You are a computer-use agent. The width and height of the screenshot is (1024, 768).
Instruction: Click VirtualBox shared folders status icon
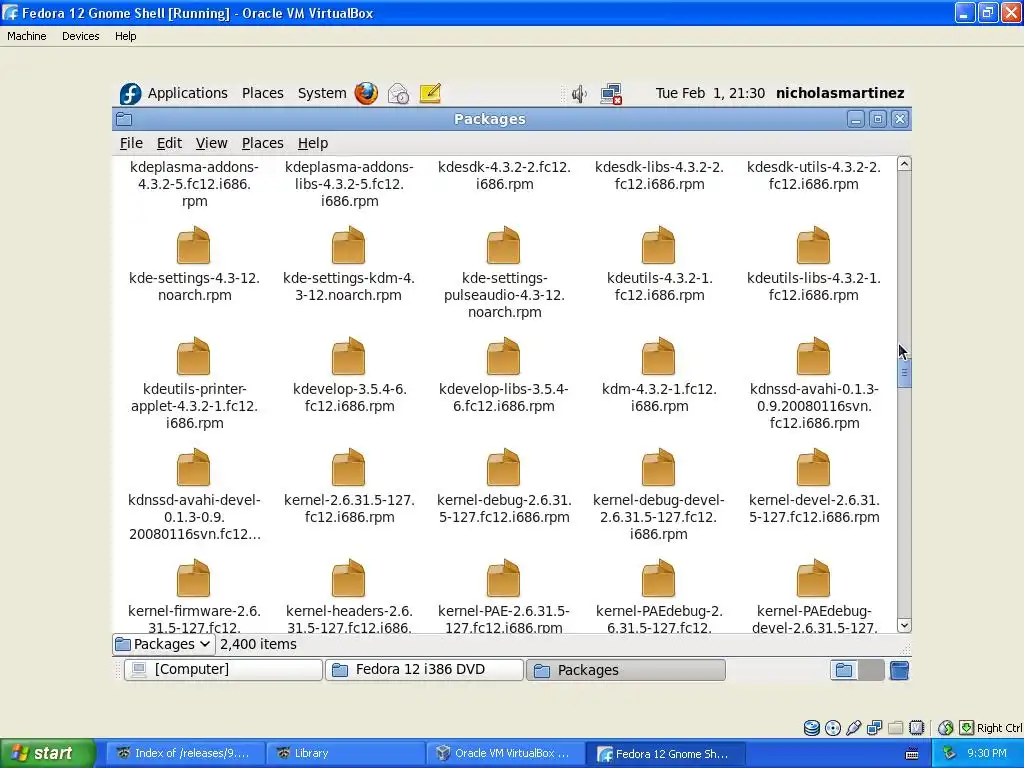(896, 728)
